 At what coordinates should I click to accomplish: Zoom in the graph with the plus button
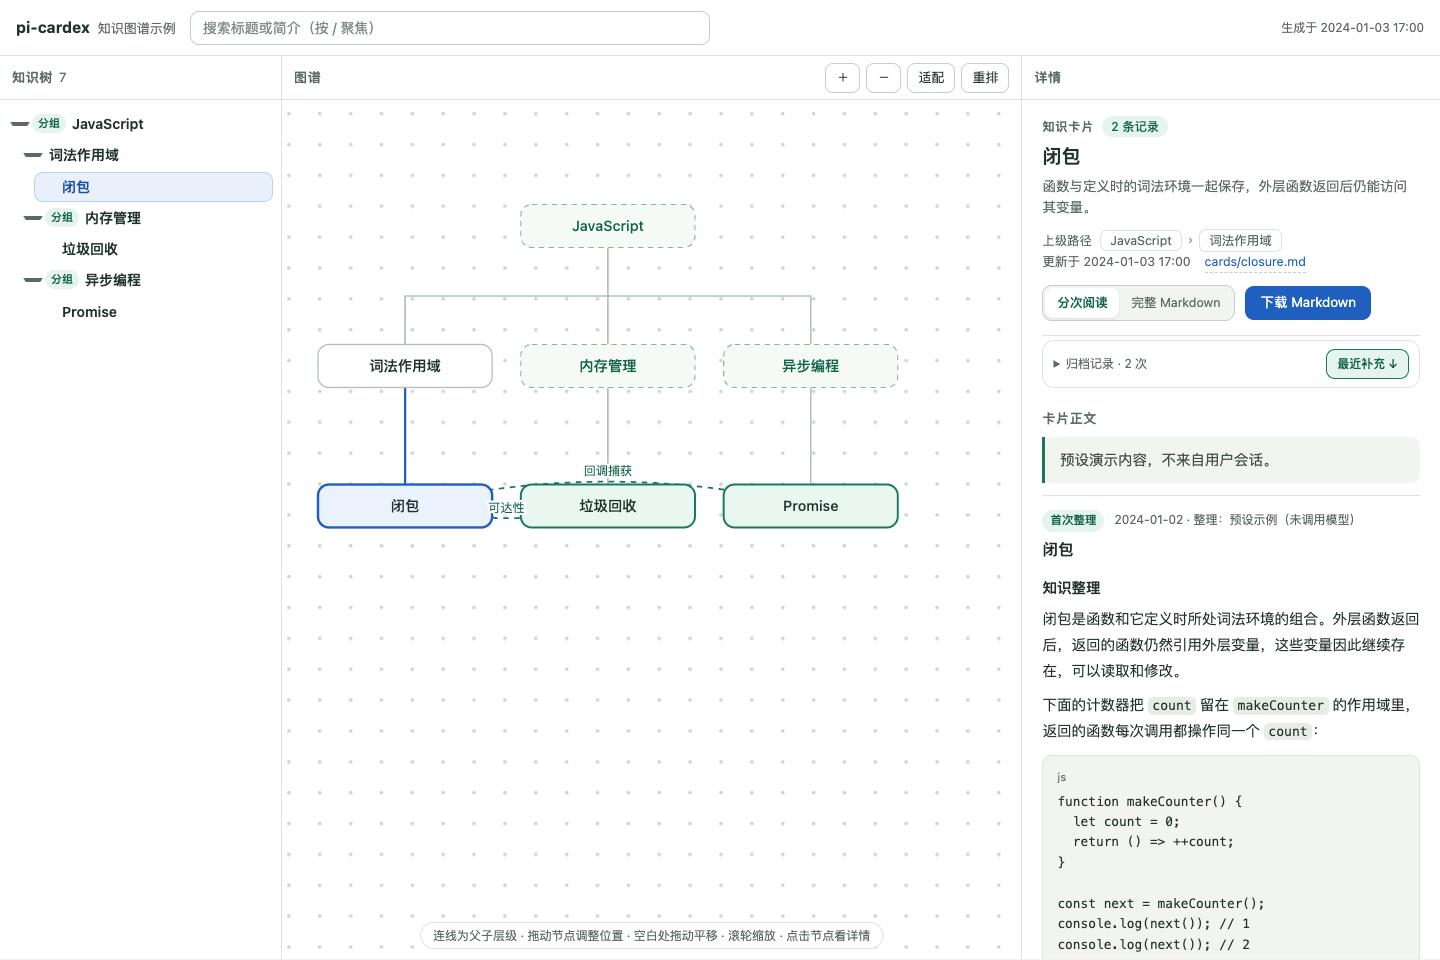click(x=842, y=78)
